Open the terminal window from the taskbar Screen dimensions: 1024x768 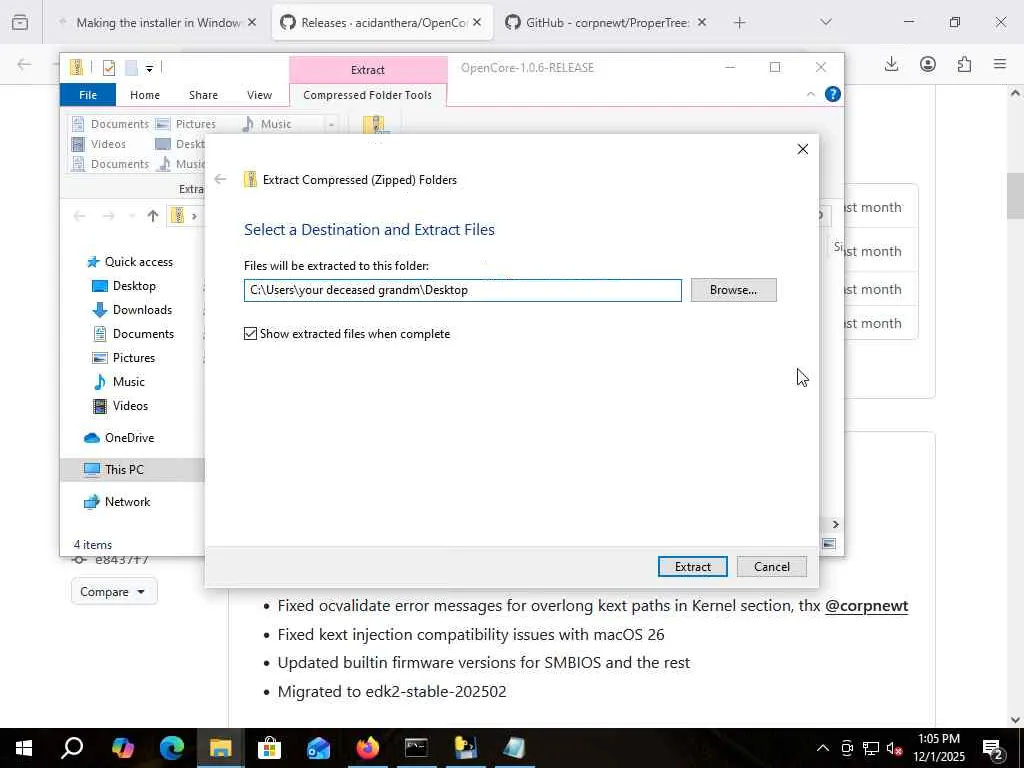[x=416, y=748]
